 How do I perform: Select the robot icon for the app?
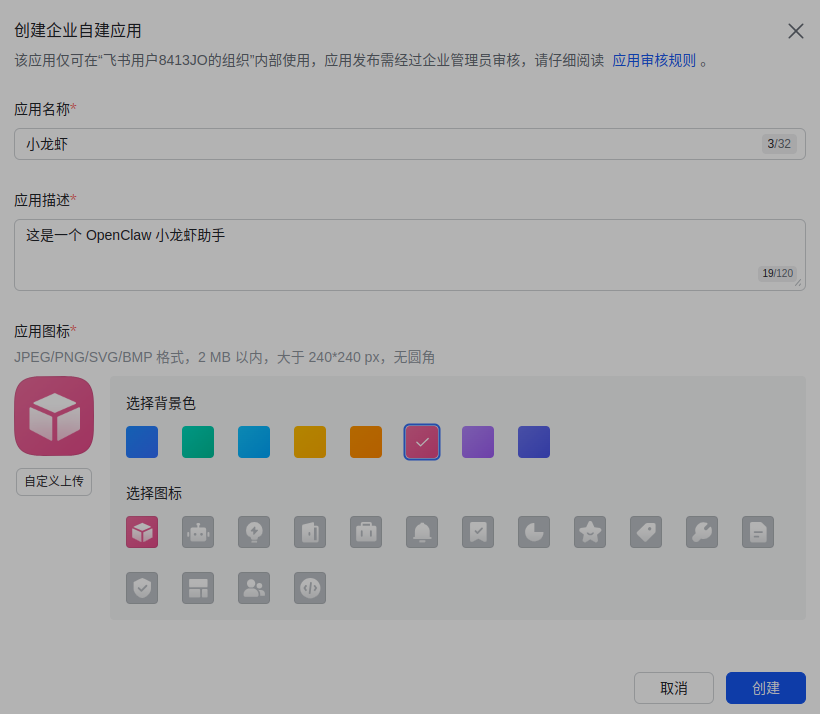click(198, 532)
